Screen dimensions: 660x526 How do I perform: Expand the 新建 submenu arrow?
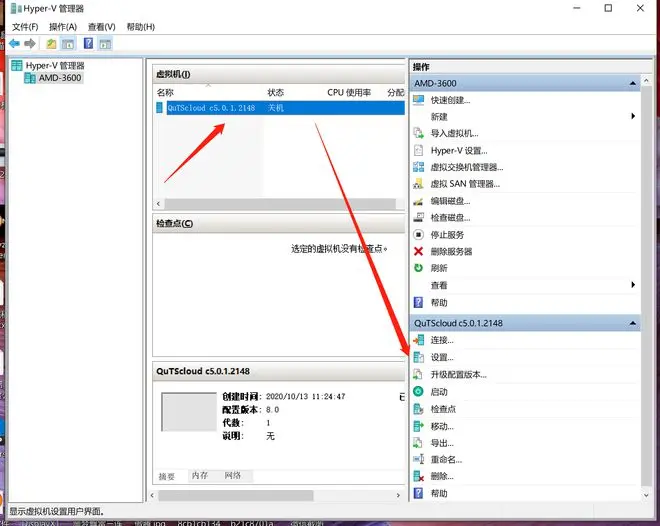(x=633, y=116)
